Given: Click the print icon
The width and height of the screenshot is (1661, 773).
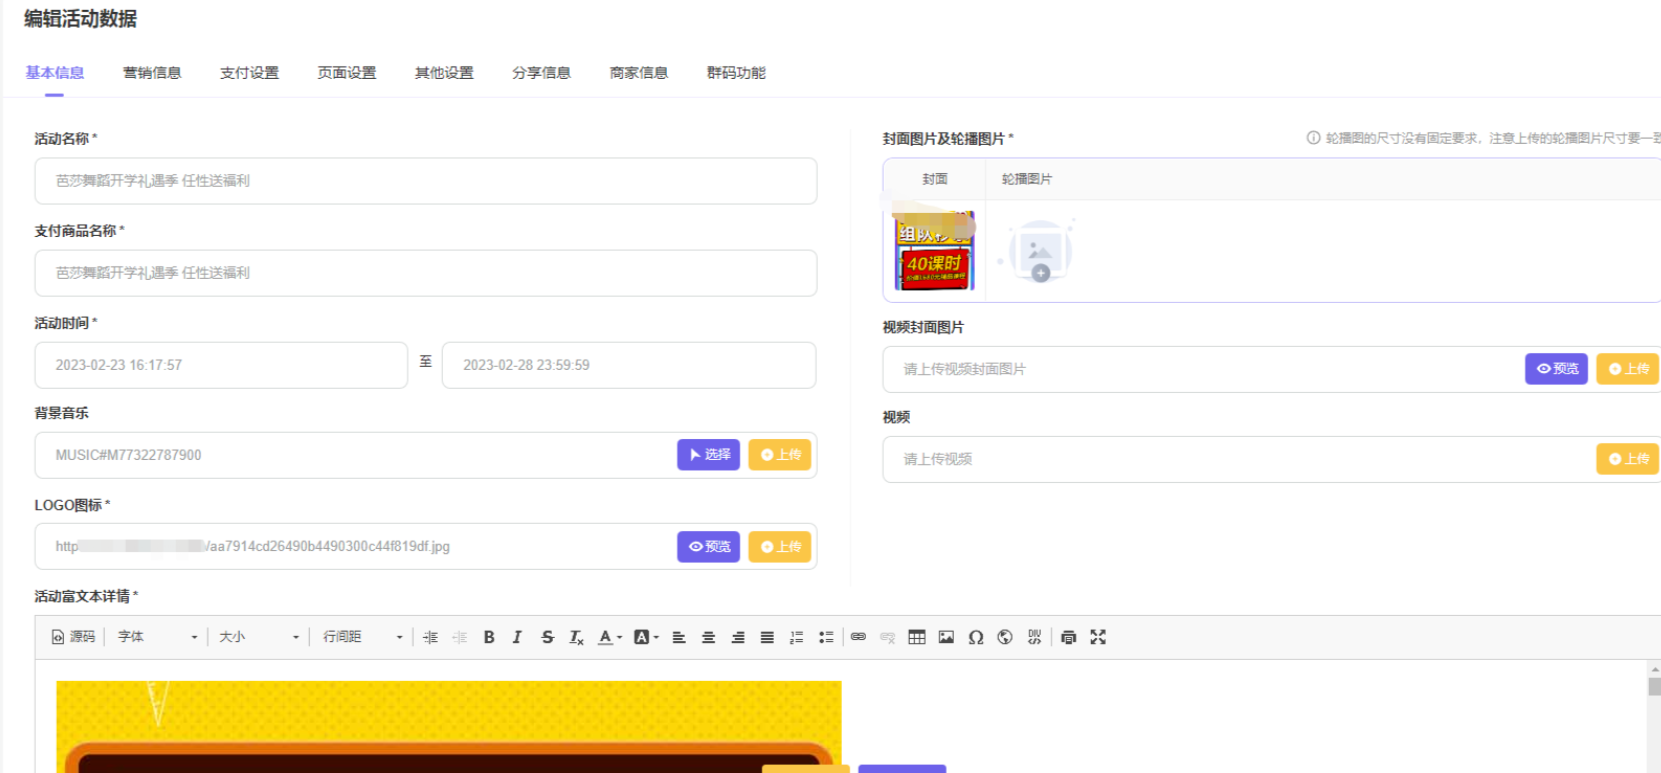Looking at the screenshot, I should [x=1068, y=637].
